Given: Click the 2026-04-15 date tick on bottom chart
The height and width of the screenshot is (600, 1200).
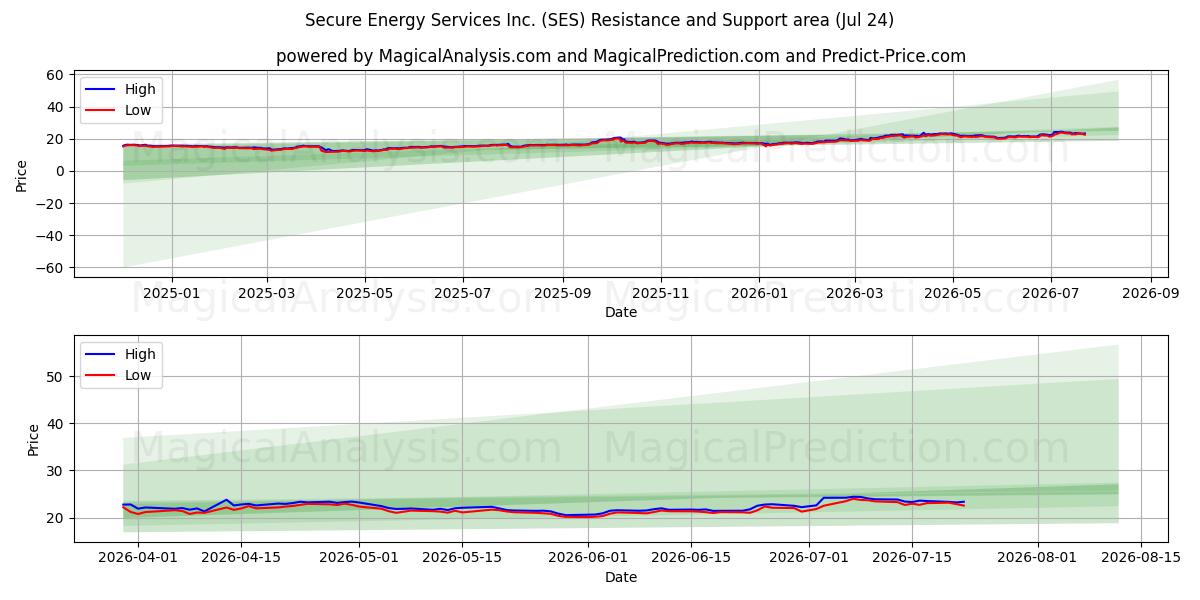Looking at the screenshot, I should pos(241,559).
